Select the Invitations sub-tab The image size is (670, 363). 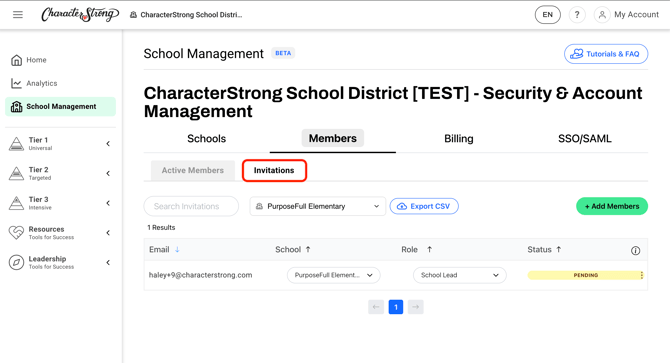click(274, 170)
